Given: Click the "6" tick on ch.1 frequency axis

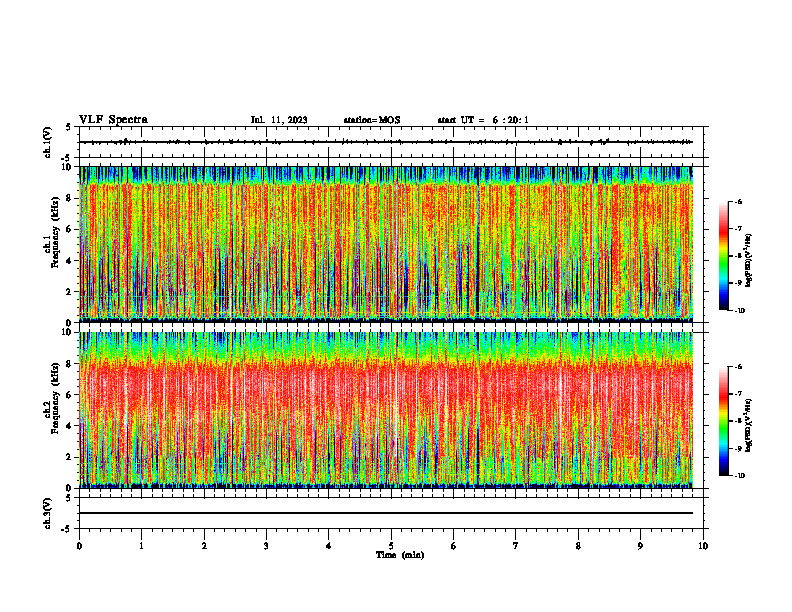Looking at the screenshot, I should point(69,229).
